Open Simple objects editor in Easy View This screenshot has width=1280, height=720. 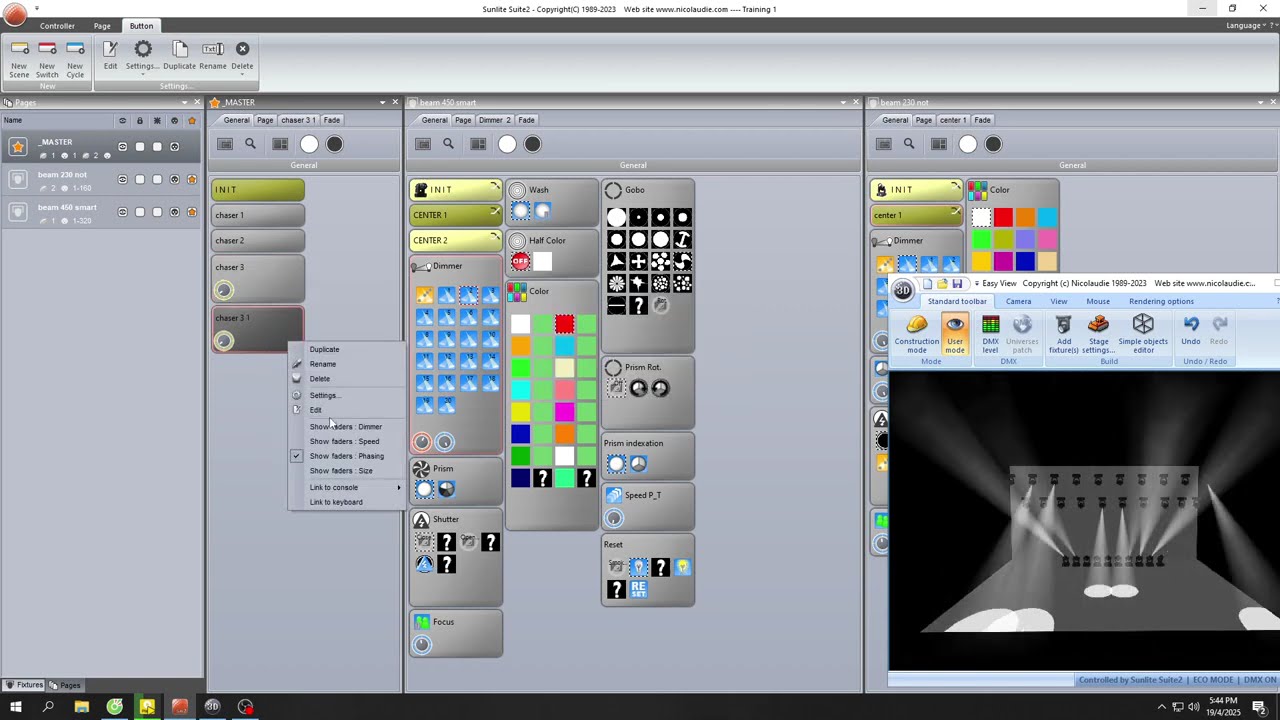(1143, 334)
